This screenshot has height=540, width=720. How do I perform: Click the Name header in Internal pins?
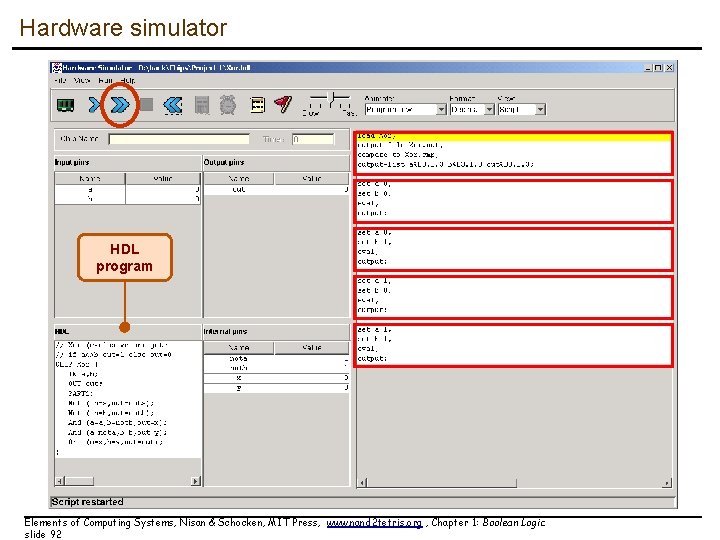(x=239, y=348)
